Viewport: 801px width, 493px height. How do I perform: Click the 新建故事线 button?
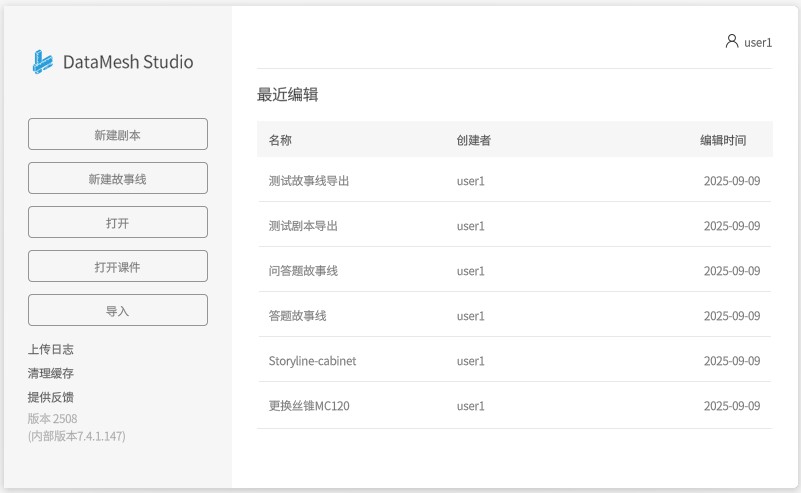pyautogui.click(x=118, y=178)
